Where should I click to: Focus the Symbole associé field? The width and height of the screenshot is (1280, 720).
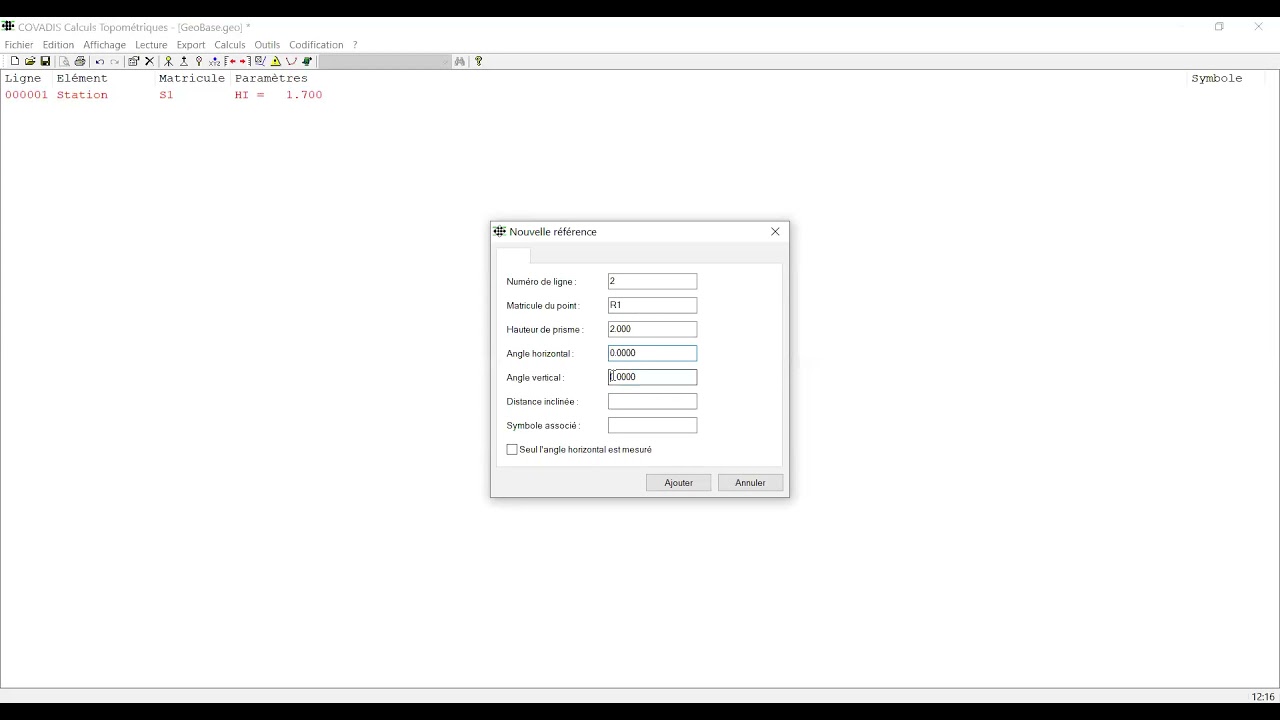point(652,425)
